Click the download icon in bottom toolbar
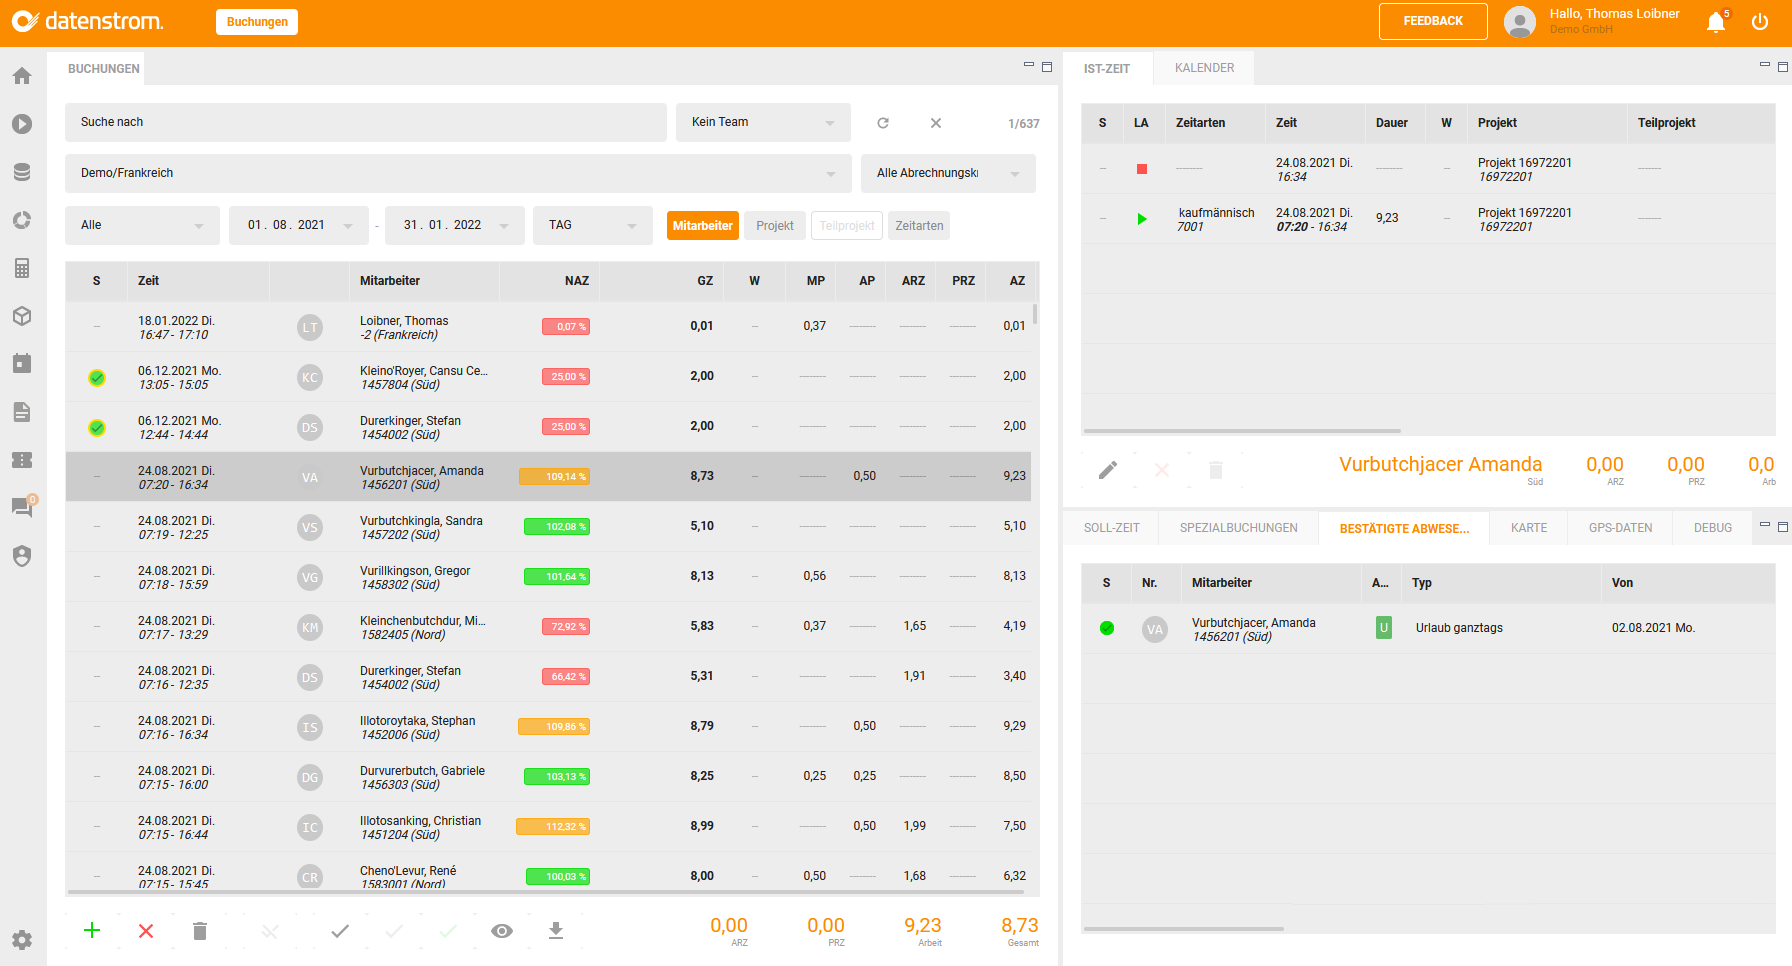This screenshot has width=1792, height=966. click(x=556, y=931)
